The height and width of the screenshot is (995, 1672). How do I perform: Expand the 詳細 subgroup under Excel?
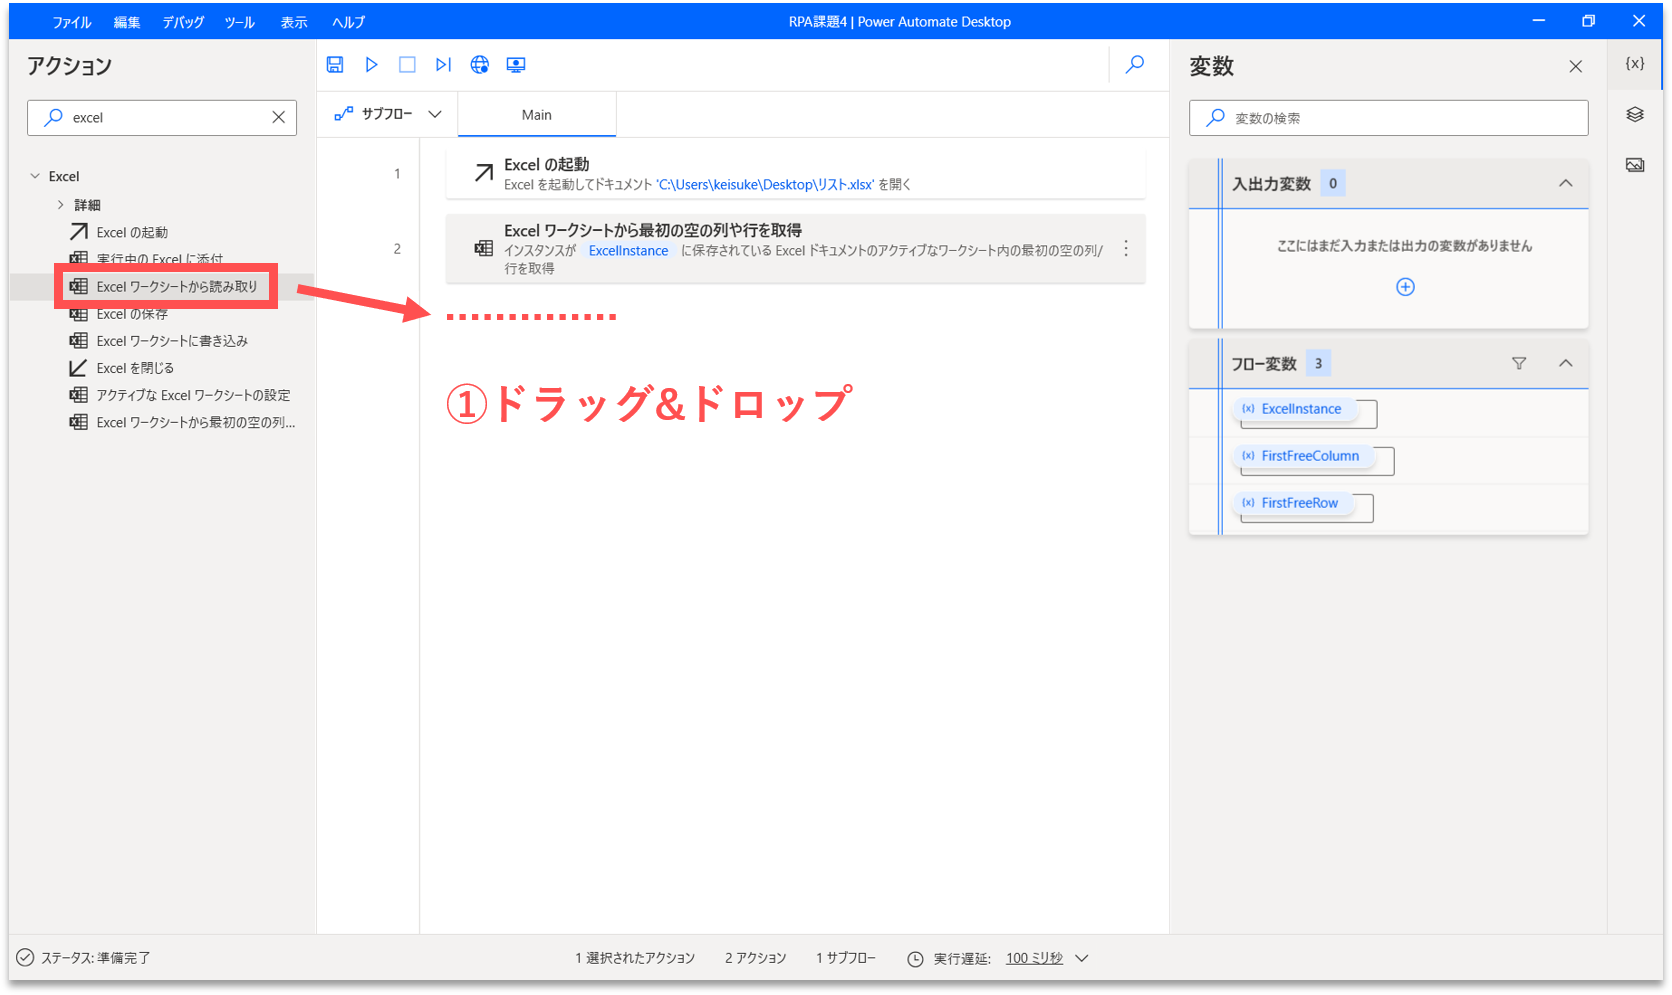click(x=61, y=205)
